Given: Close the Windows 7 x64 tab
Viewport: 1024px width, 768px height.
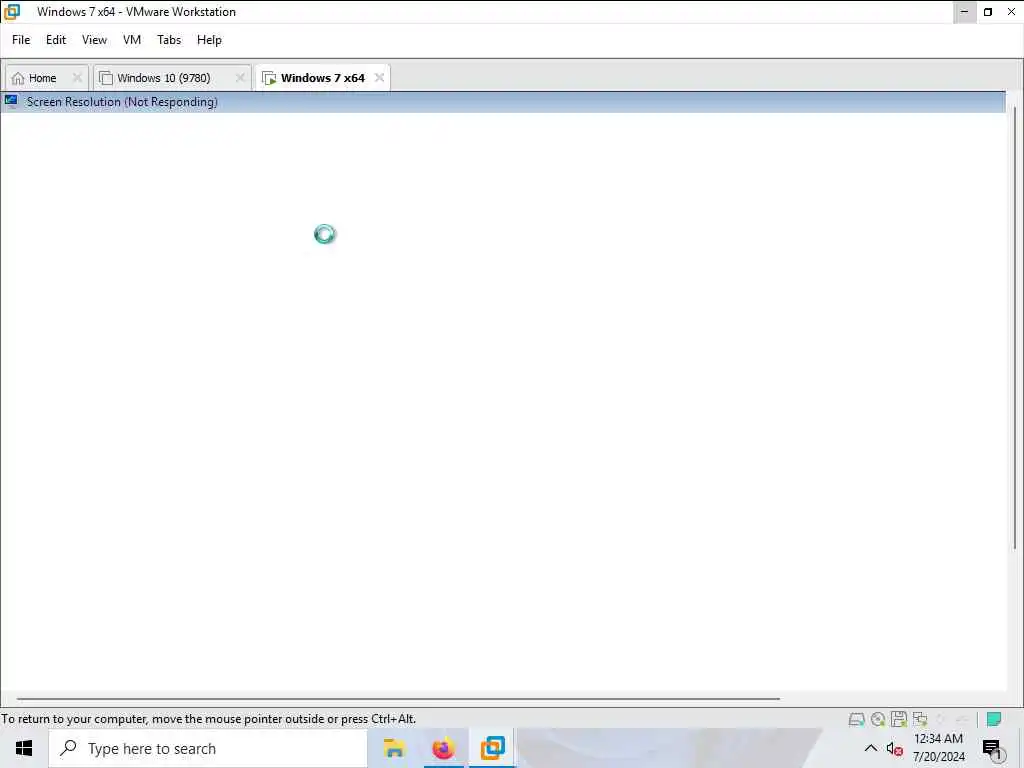Looking at the screenshot, I should (x=379, y=78).
